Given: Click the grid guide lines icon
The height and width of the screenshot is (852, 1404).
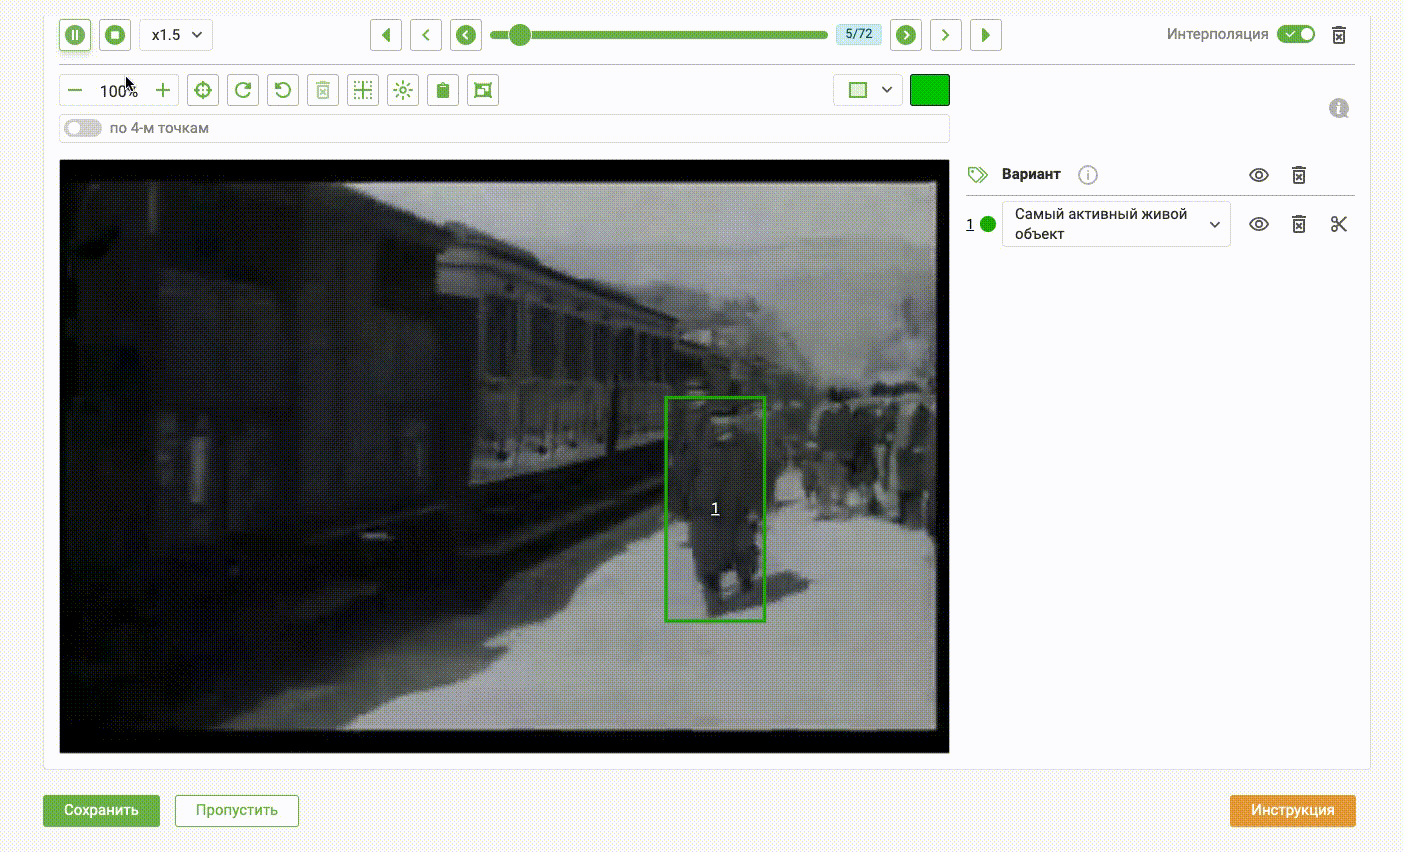Looking at the screenshot, I should [363, 91].
